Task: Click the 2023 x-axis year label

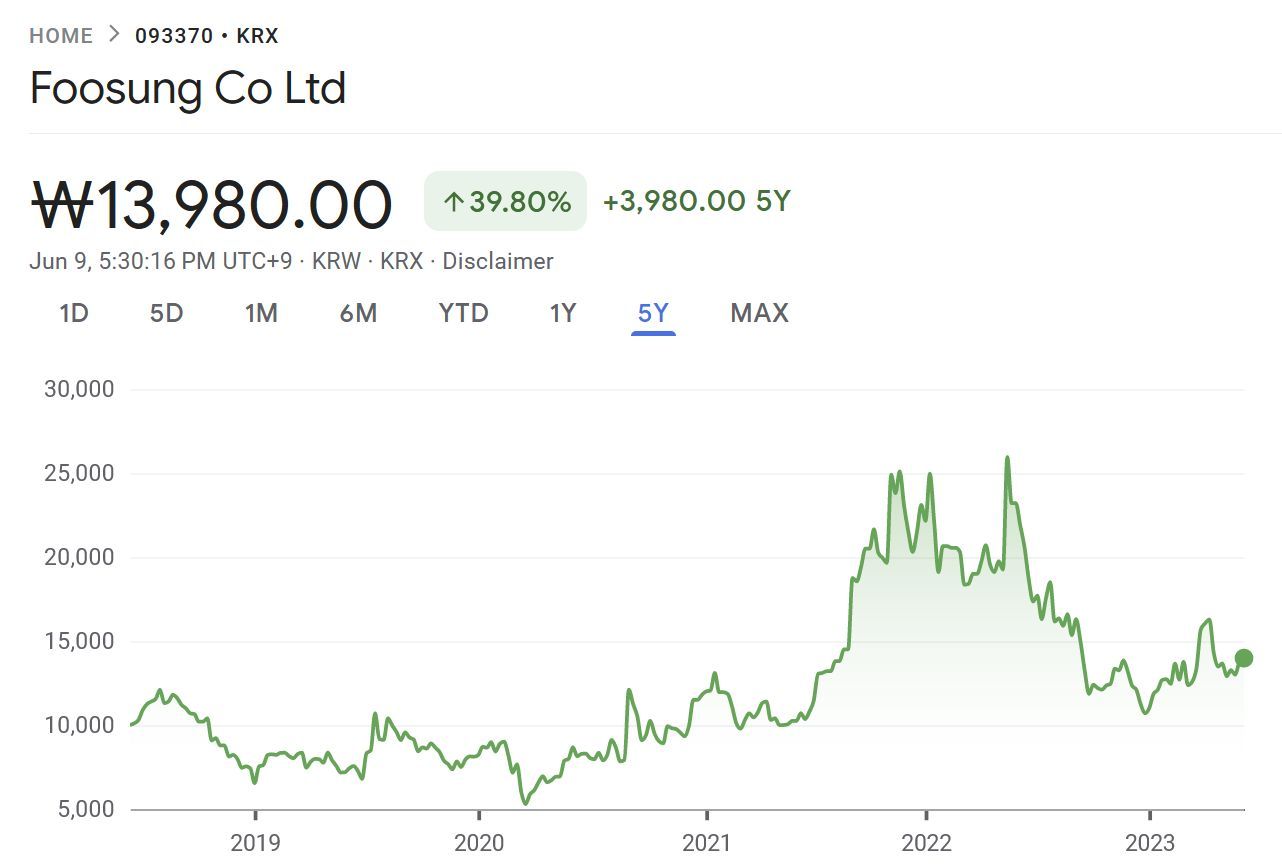Action: [1149, 843]
